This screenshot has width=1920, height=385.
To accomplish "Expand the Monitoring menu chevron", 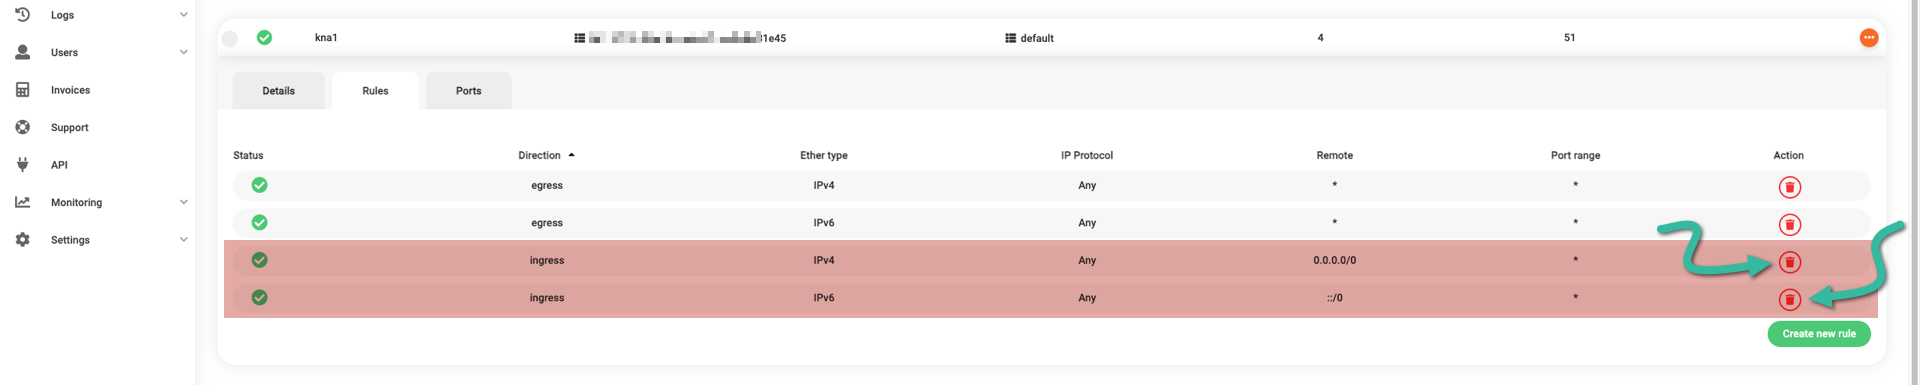I will [x=183, y=202].
